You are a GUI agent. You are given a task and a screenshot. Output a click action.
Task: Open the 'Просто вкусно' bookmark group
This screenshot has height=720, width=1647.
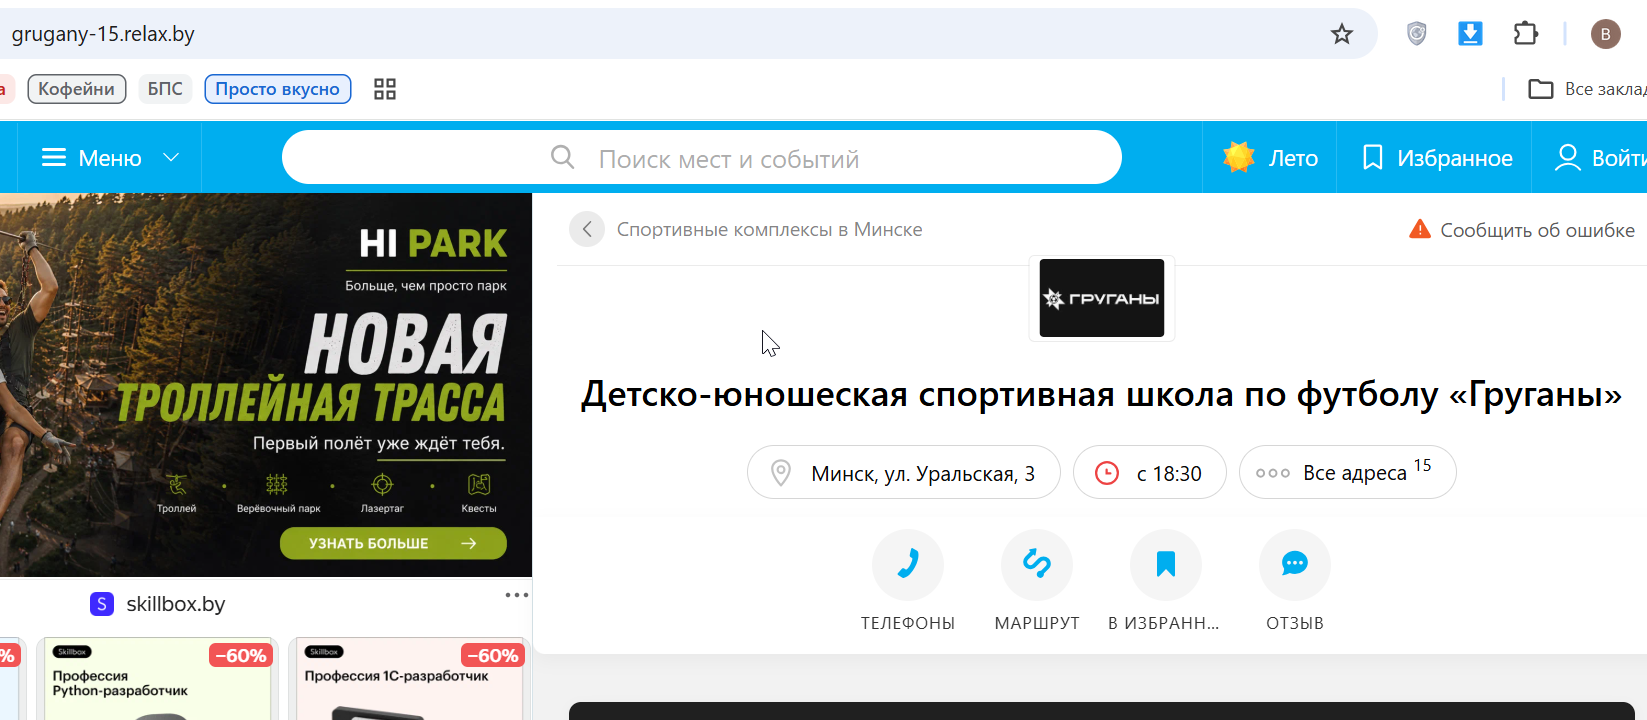278,89
